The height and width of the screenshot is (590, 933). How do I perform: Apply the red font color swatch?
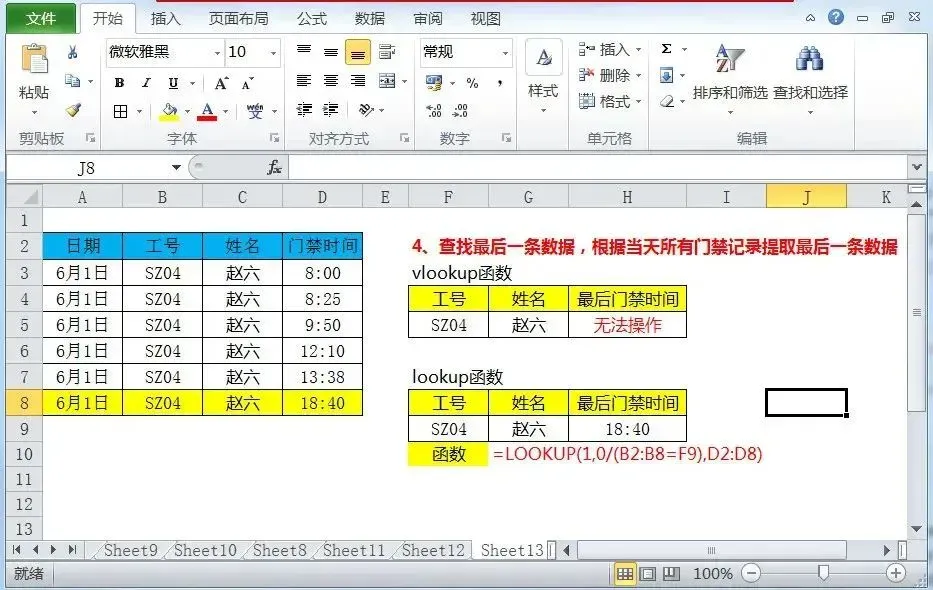pos(207,111)
